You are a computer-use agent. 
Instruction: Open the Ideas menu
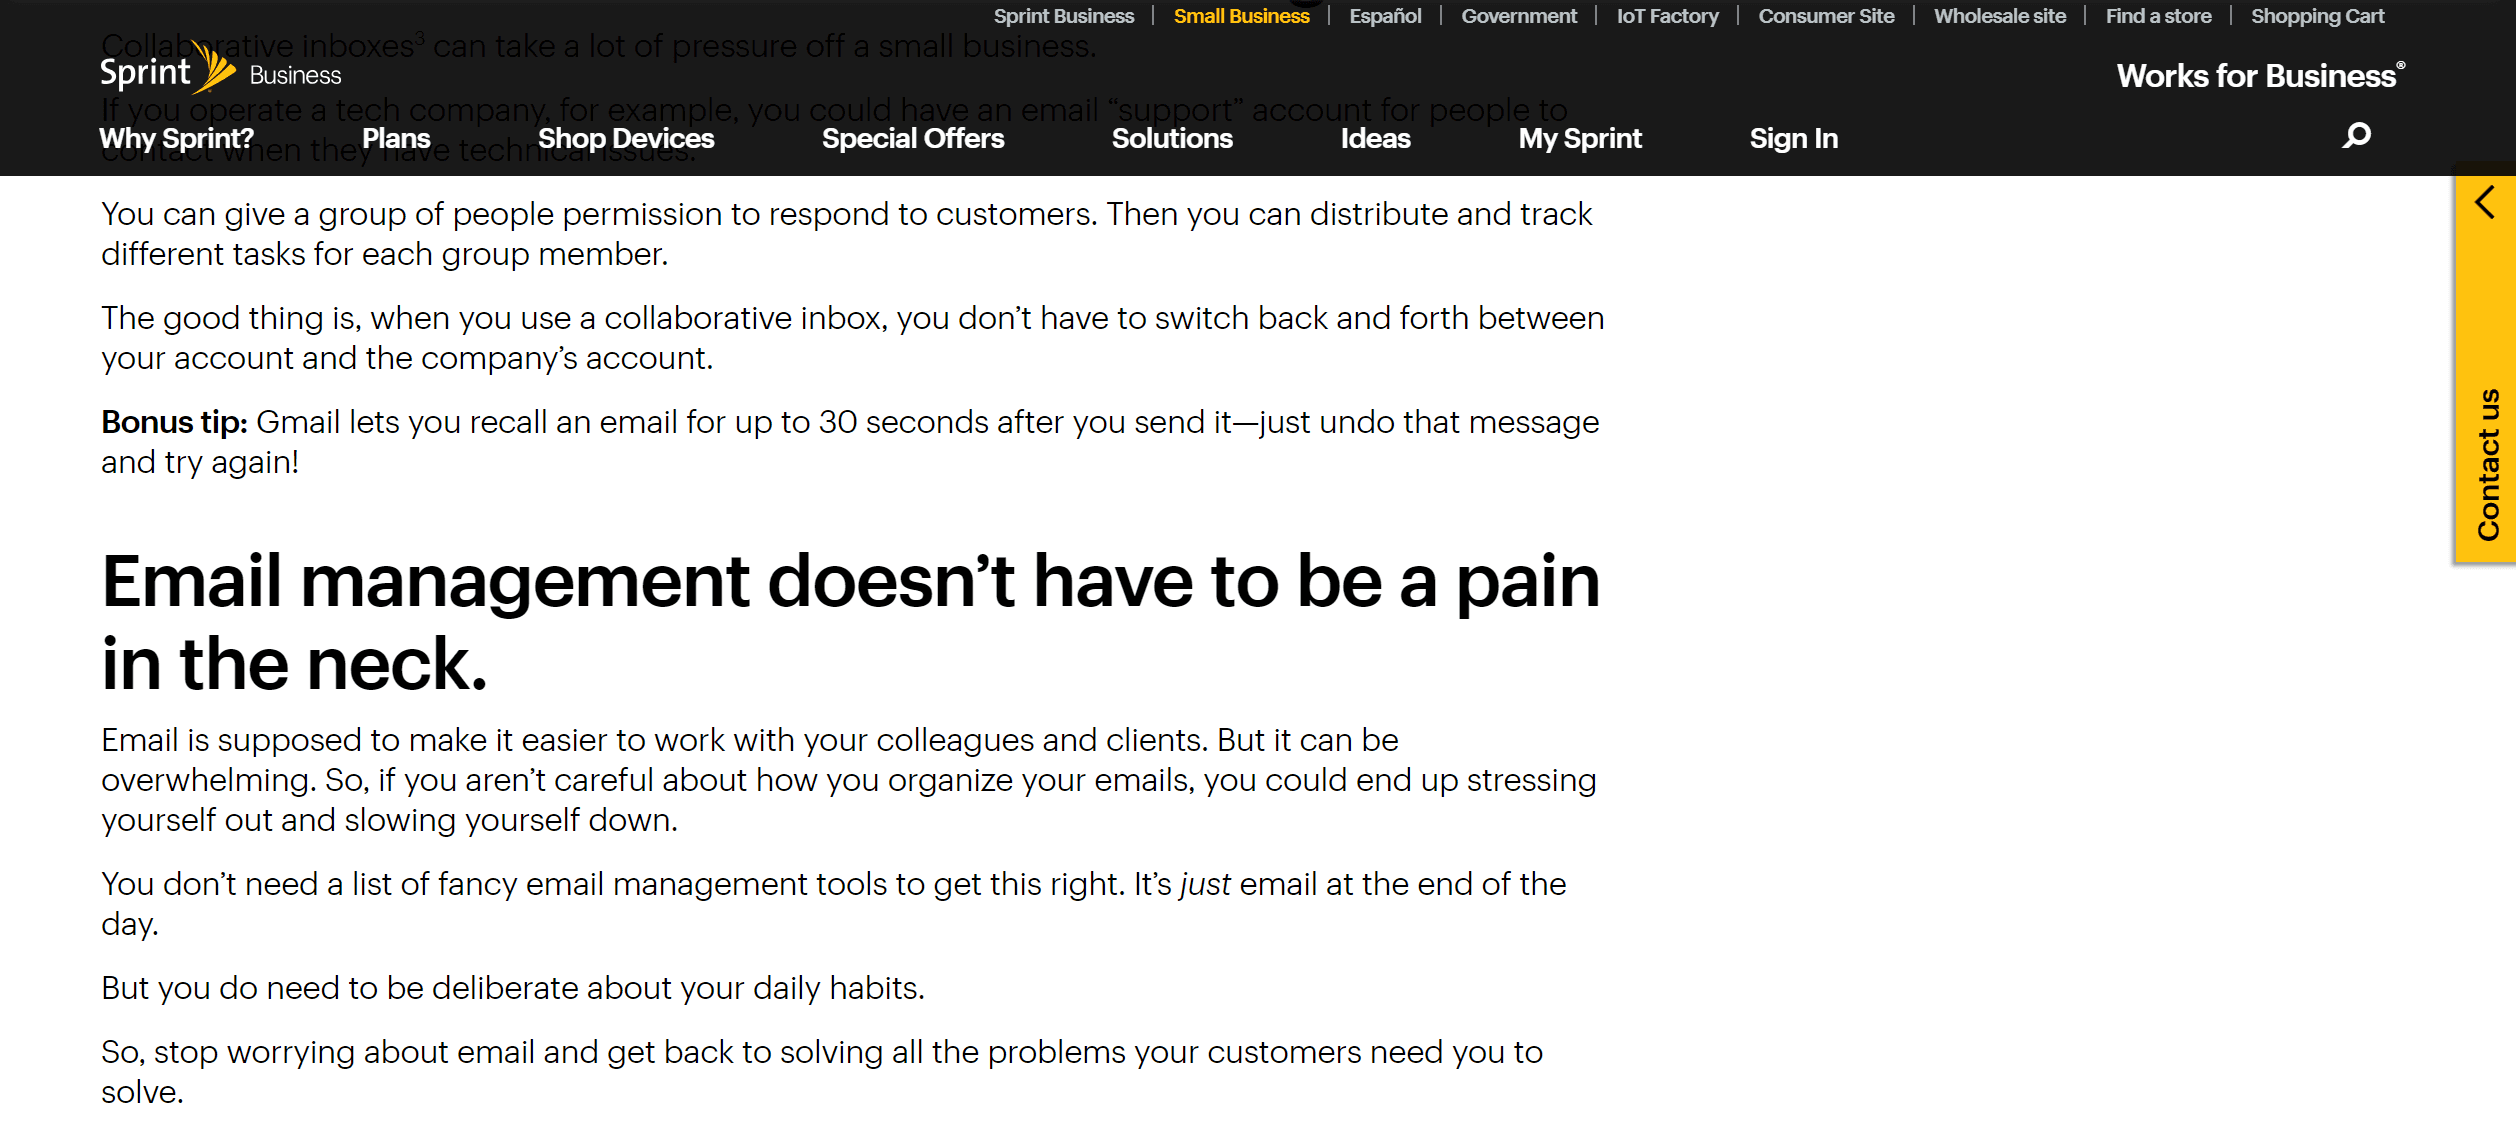(1375, 139)
